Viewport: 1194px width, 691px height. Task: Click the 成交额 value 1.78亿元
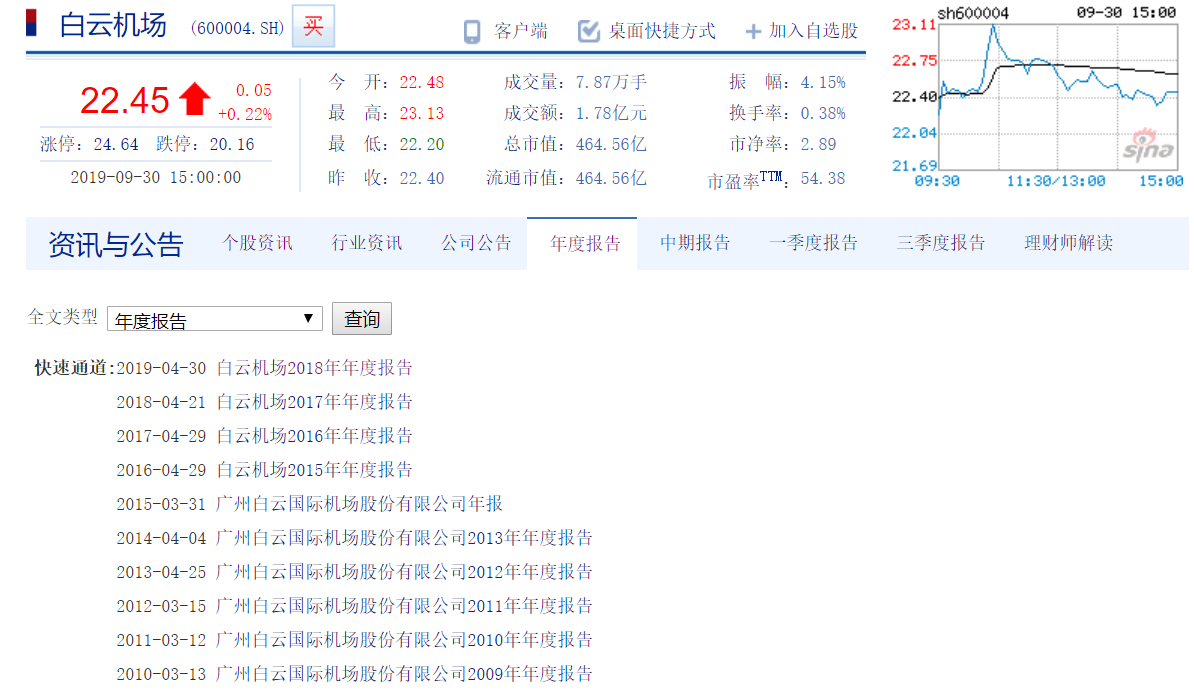[x=611, y=114]
